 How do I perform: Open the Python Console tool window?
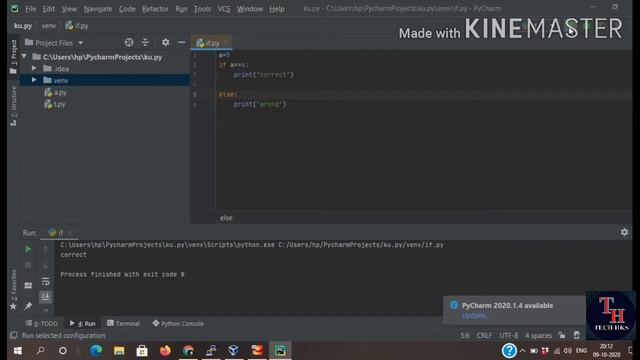point(178,323)
